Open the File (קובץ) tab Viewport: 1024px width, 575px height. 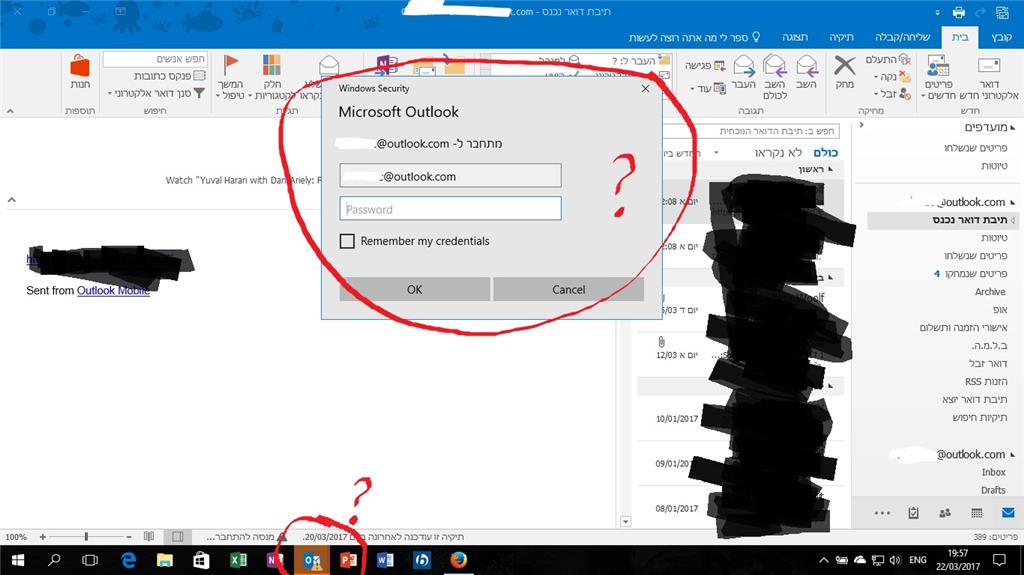(1001, 37)
